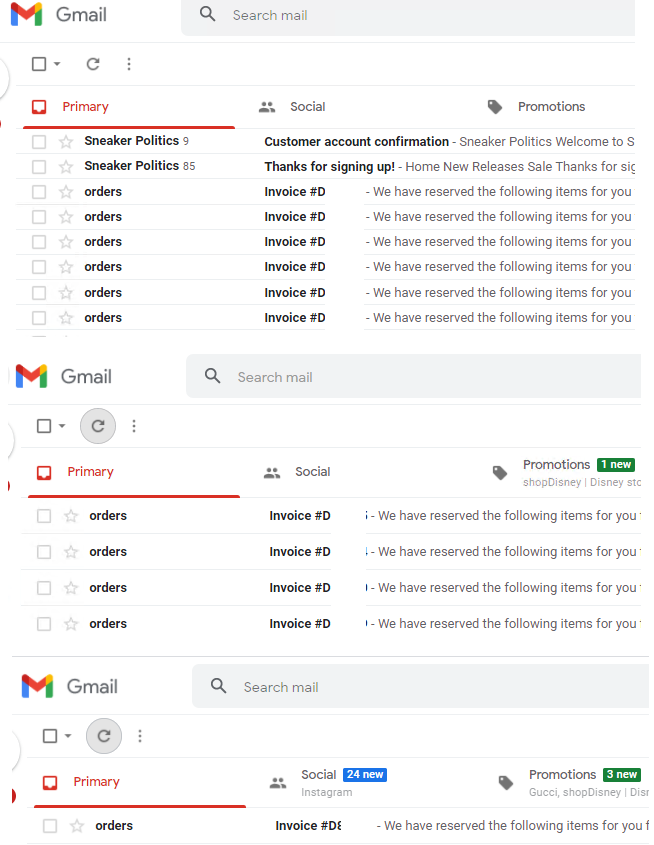
Task: Select Primary tab in the bottom Gmail screenshot
Action: coord(140,782)
